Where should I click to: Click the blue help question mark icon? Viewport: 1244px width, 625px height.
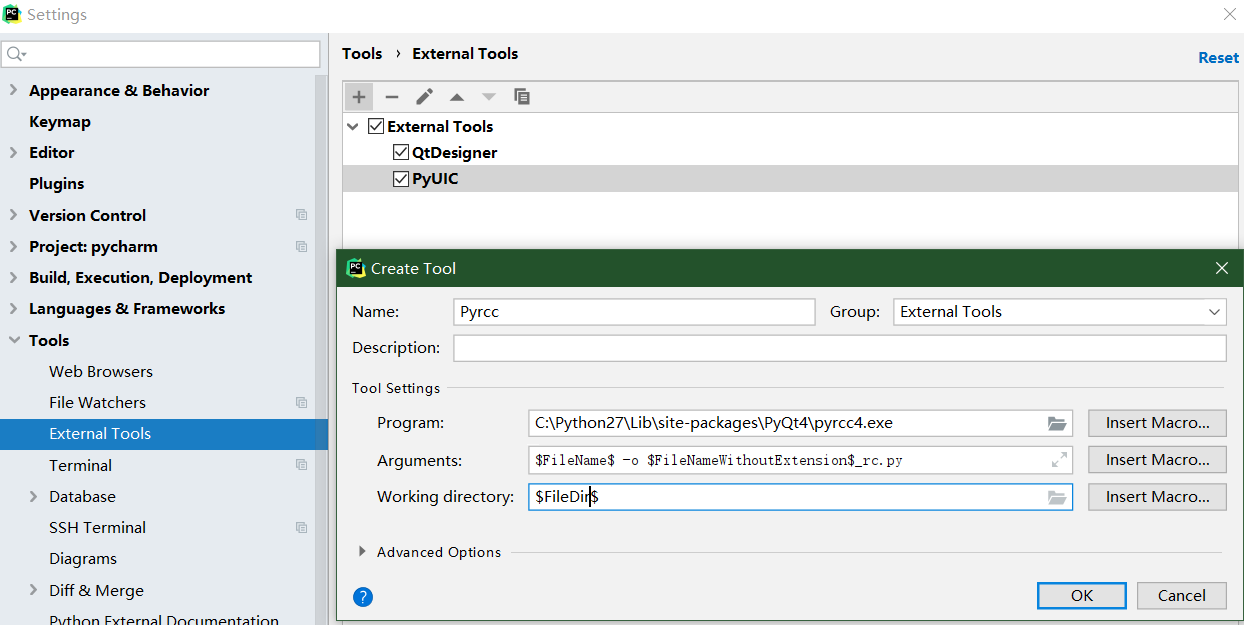click(363, 597)
